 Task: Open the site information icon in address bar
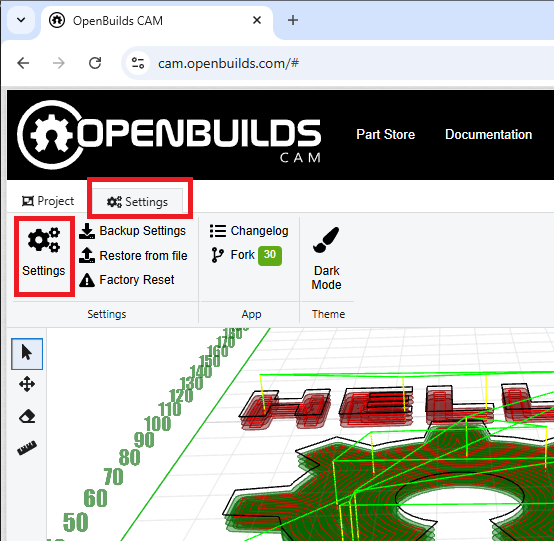pyautogui.click(x=138, y=63)
